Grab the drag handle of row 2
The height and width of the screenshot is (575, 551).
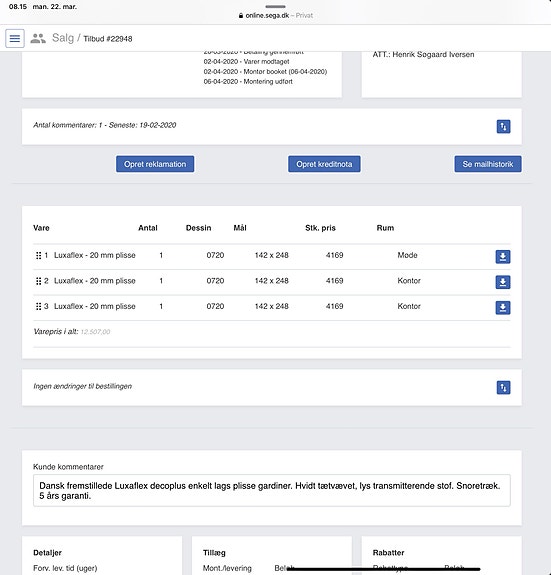click(x=38, y=281)
